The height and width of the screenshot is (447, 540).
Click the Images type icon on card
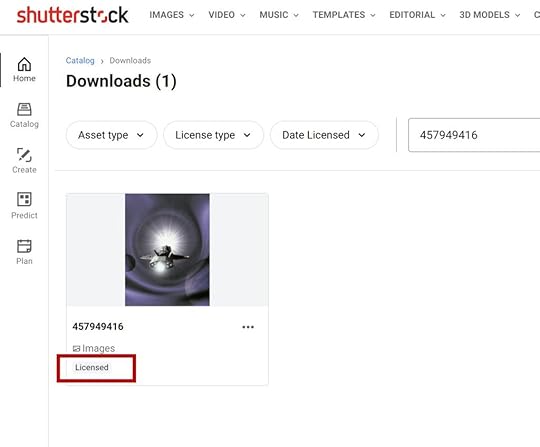[x=76, y=349]
